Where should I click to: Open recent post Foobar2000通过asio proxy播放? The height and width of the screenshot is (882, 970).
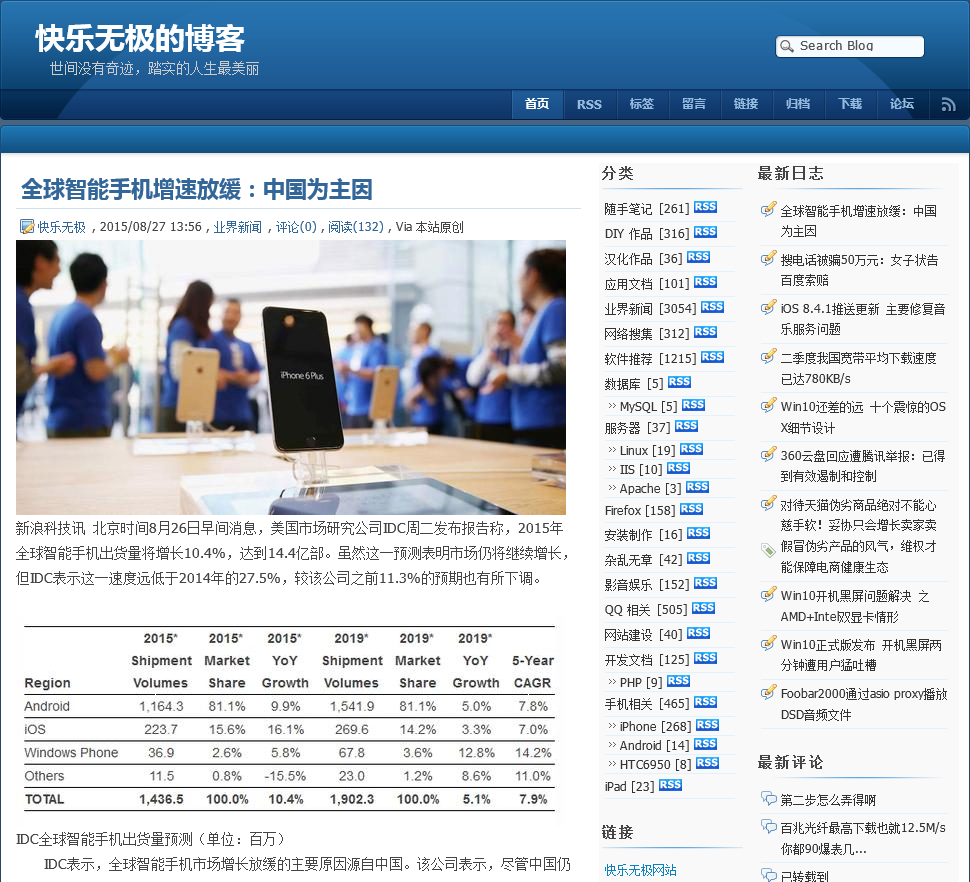pyautogui.click(x=864, y=704)
